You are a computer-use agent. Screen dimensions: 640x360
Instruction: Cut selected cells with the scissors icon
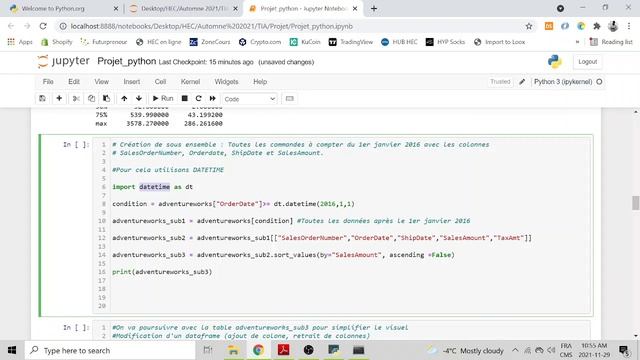76,98
